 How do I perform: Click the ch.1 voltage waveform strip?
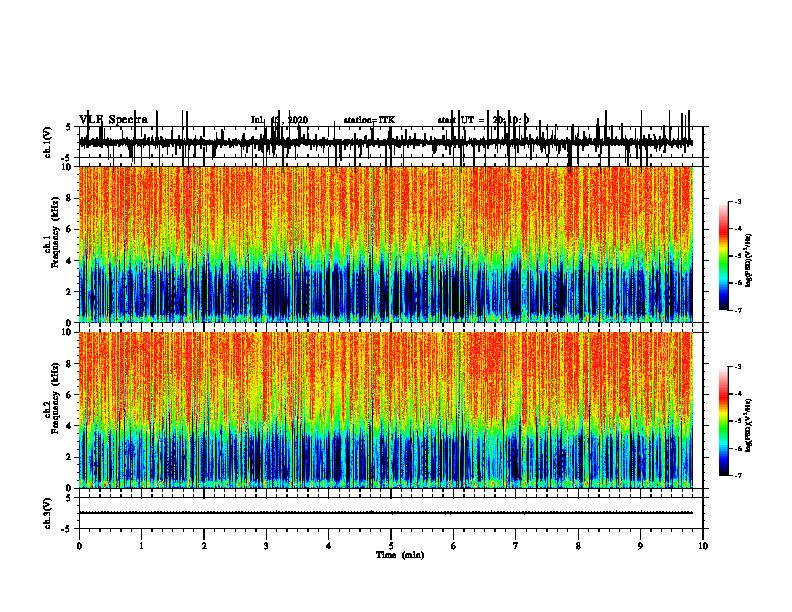[385, 142]
